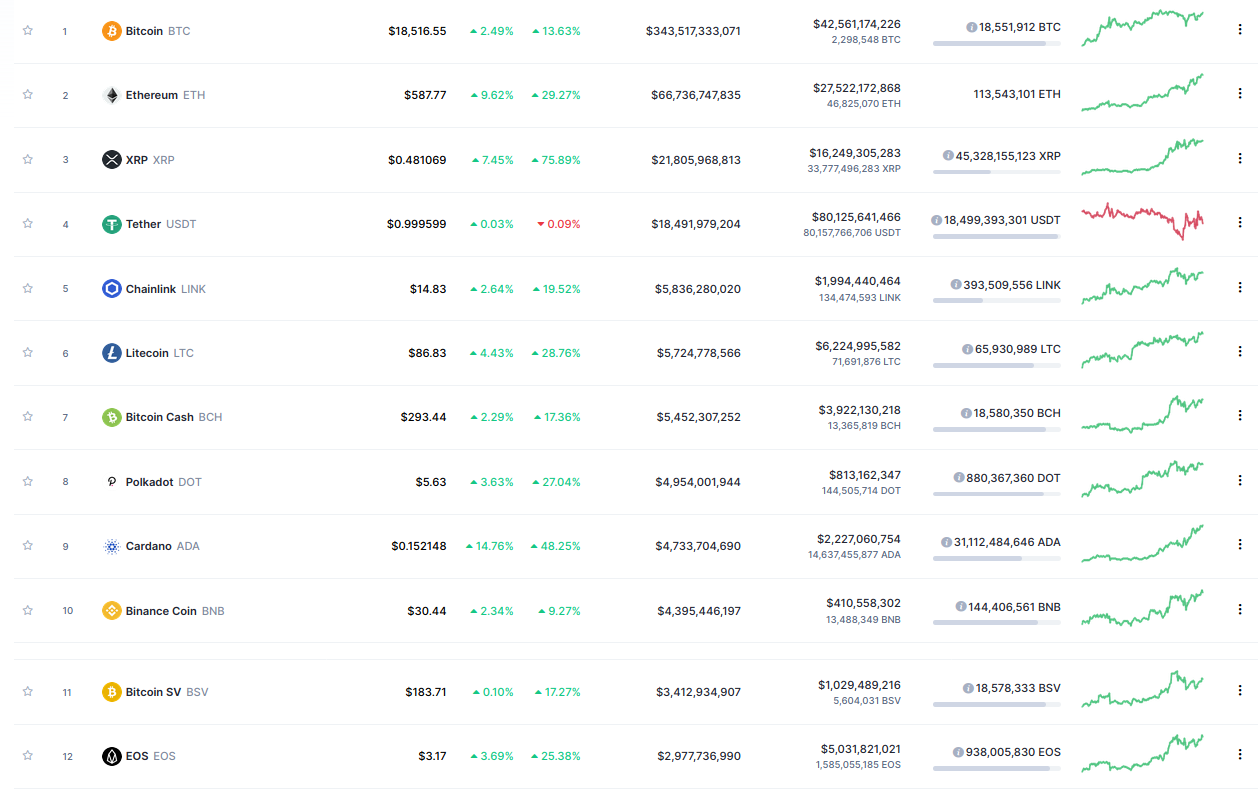Click the Ethereum diamond logo
Viewport: 1258px width, 790px height.
pyautogui.click(x=112, y=95)
